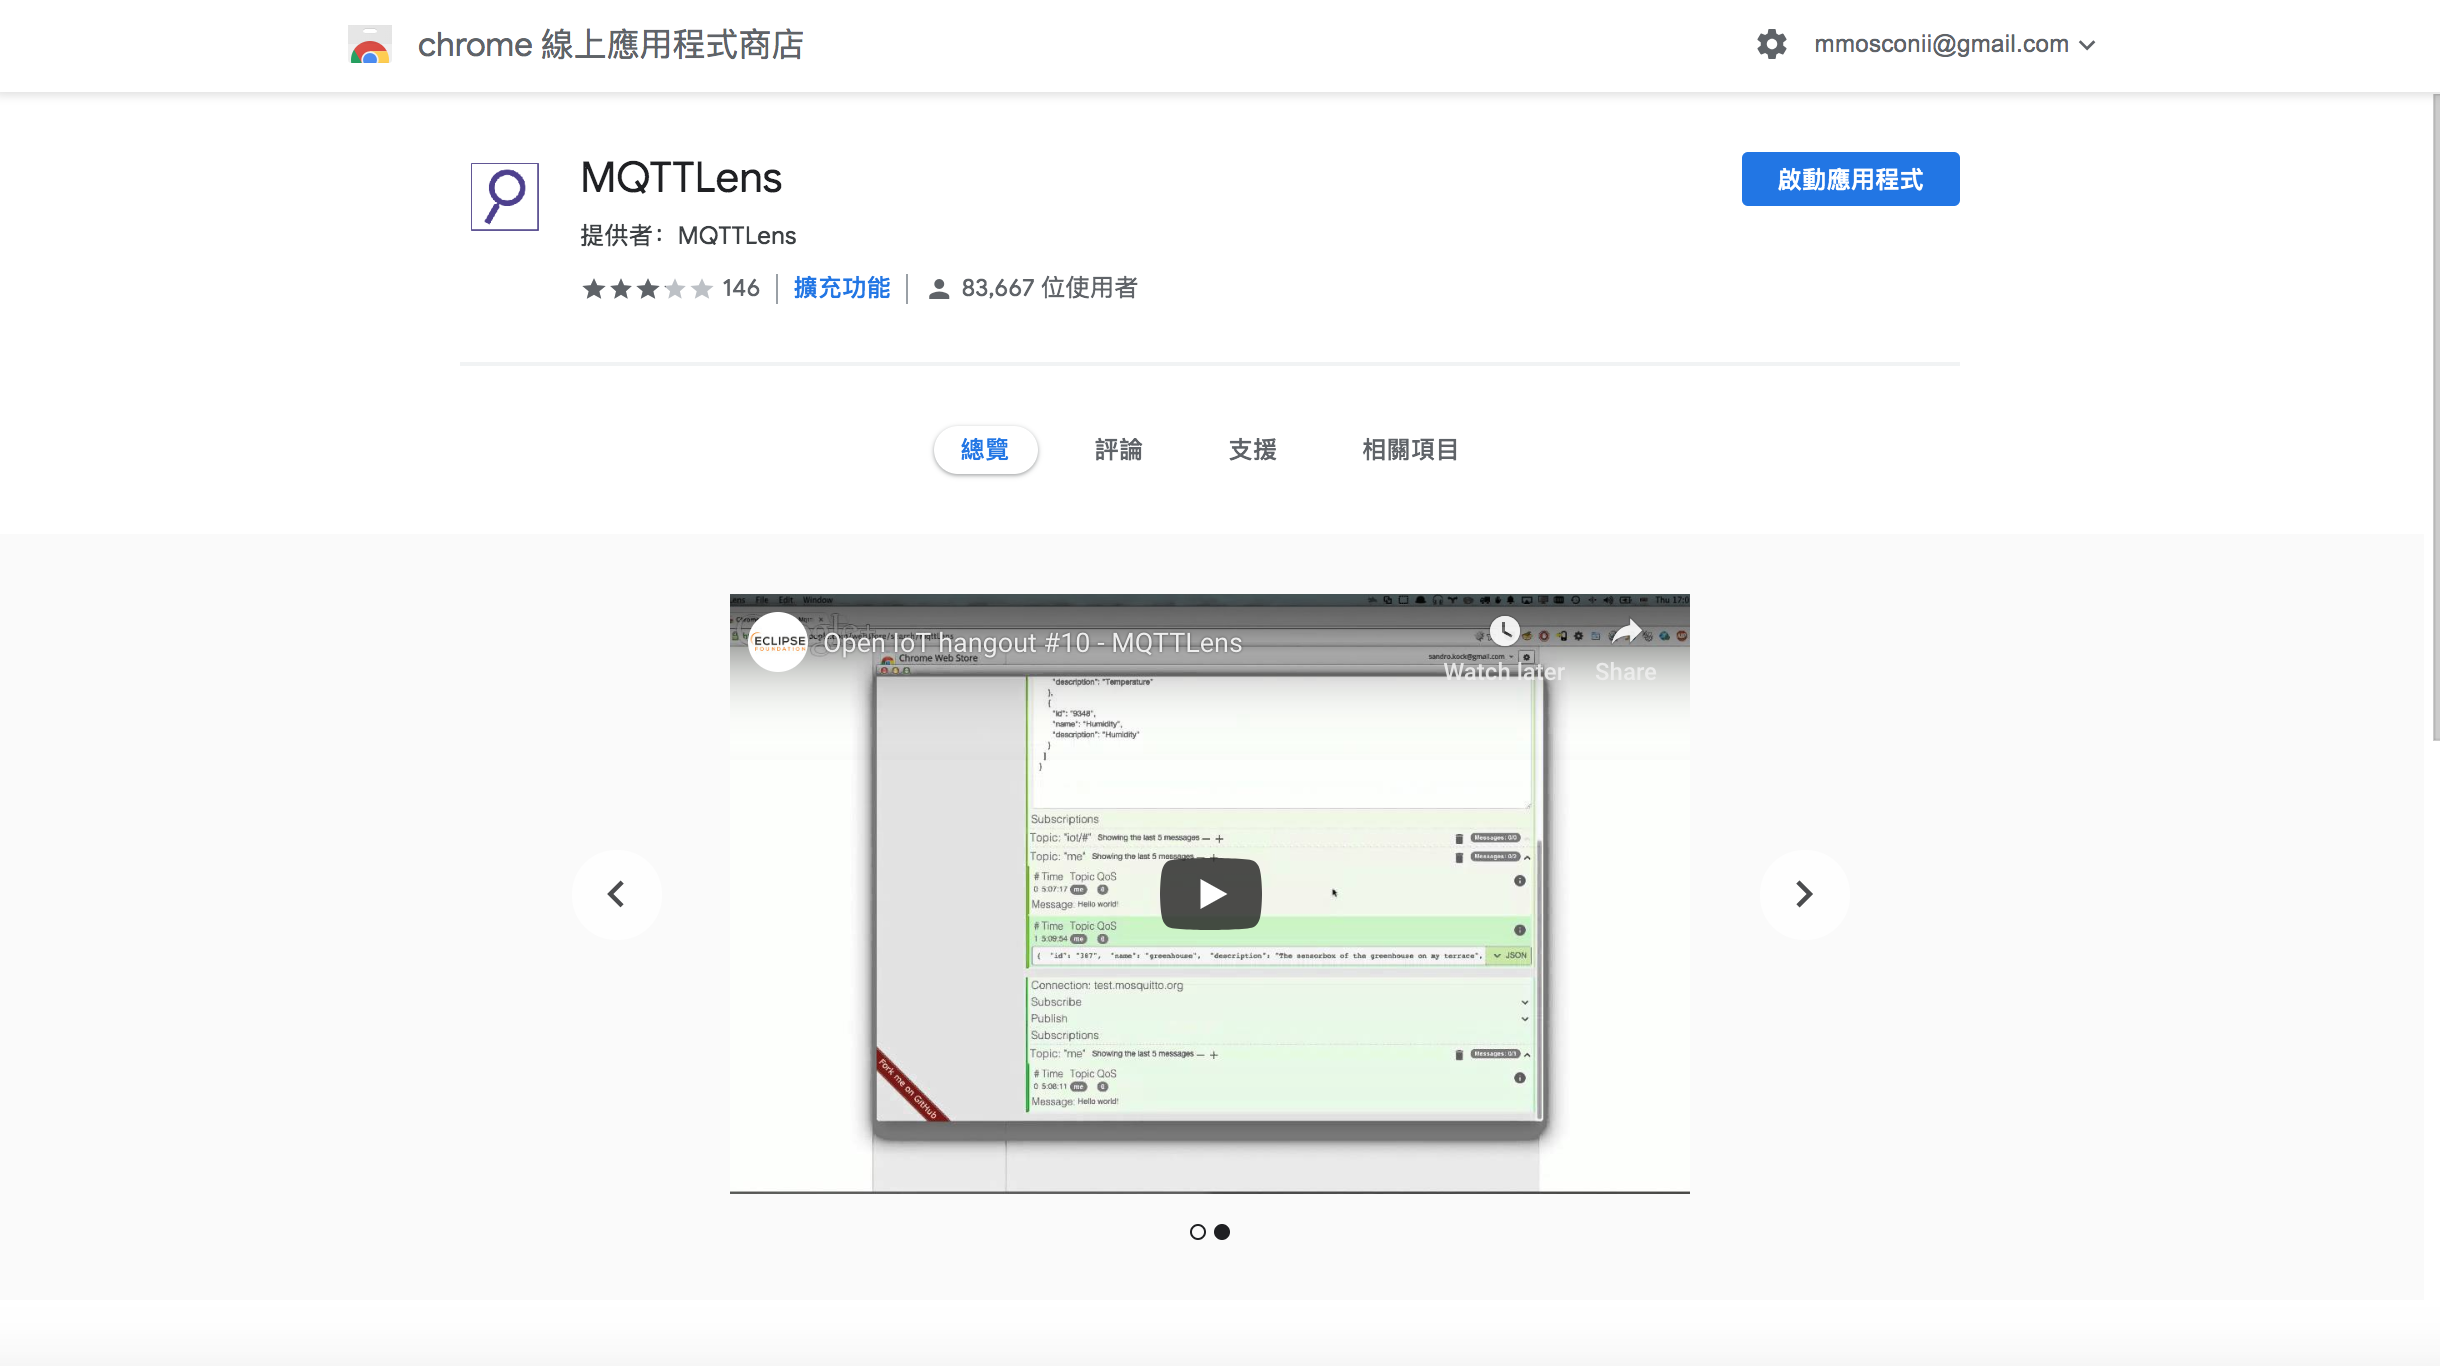Click the video Share arrow icon

point(1626,632)
